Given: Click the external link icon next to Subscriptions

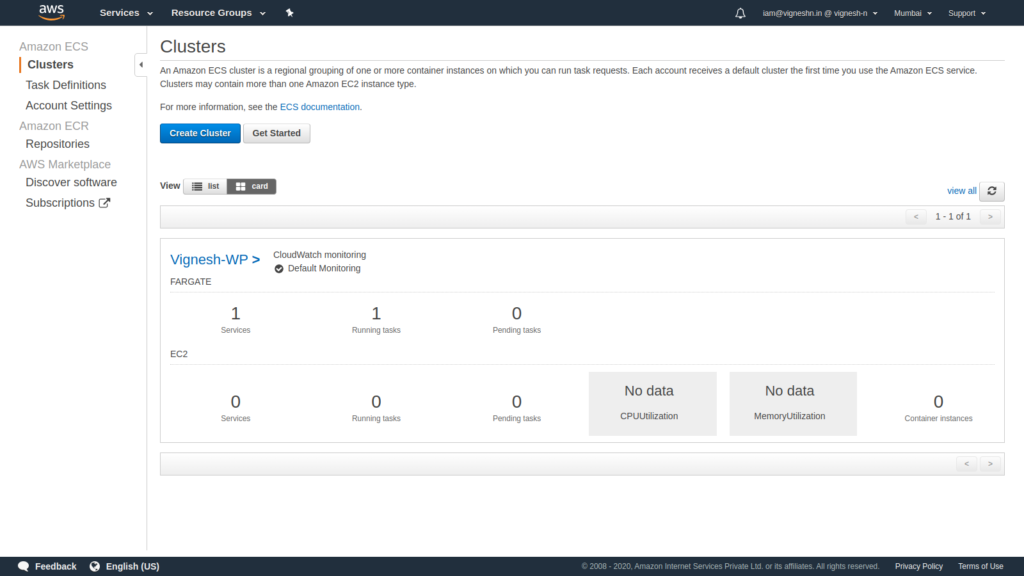Looking at the screenshot, I should [x=104, y=203].
